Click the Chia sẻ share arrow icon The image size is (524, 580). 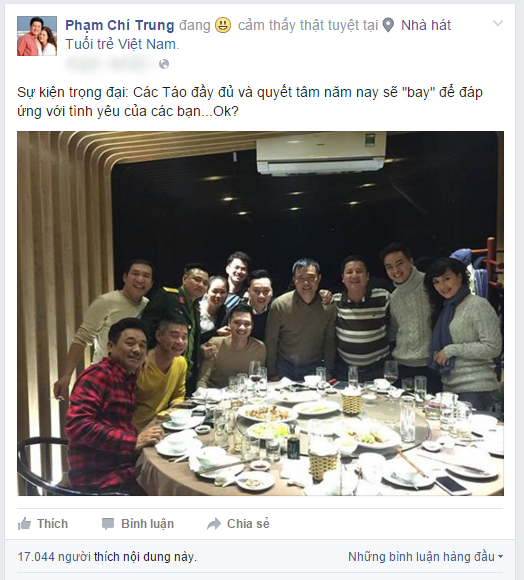(214, 524)
